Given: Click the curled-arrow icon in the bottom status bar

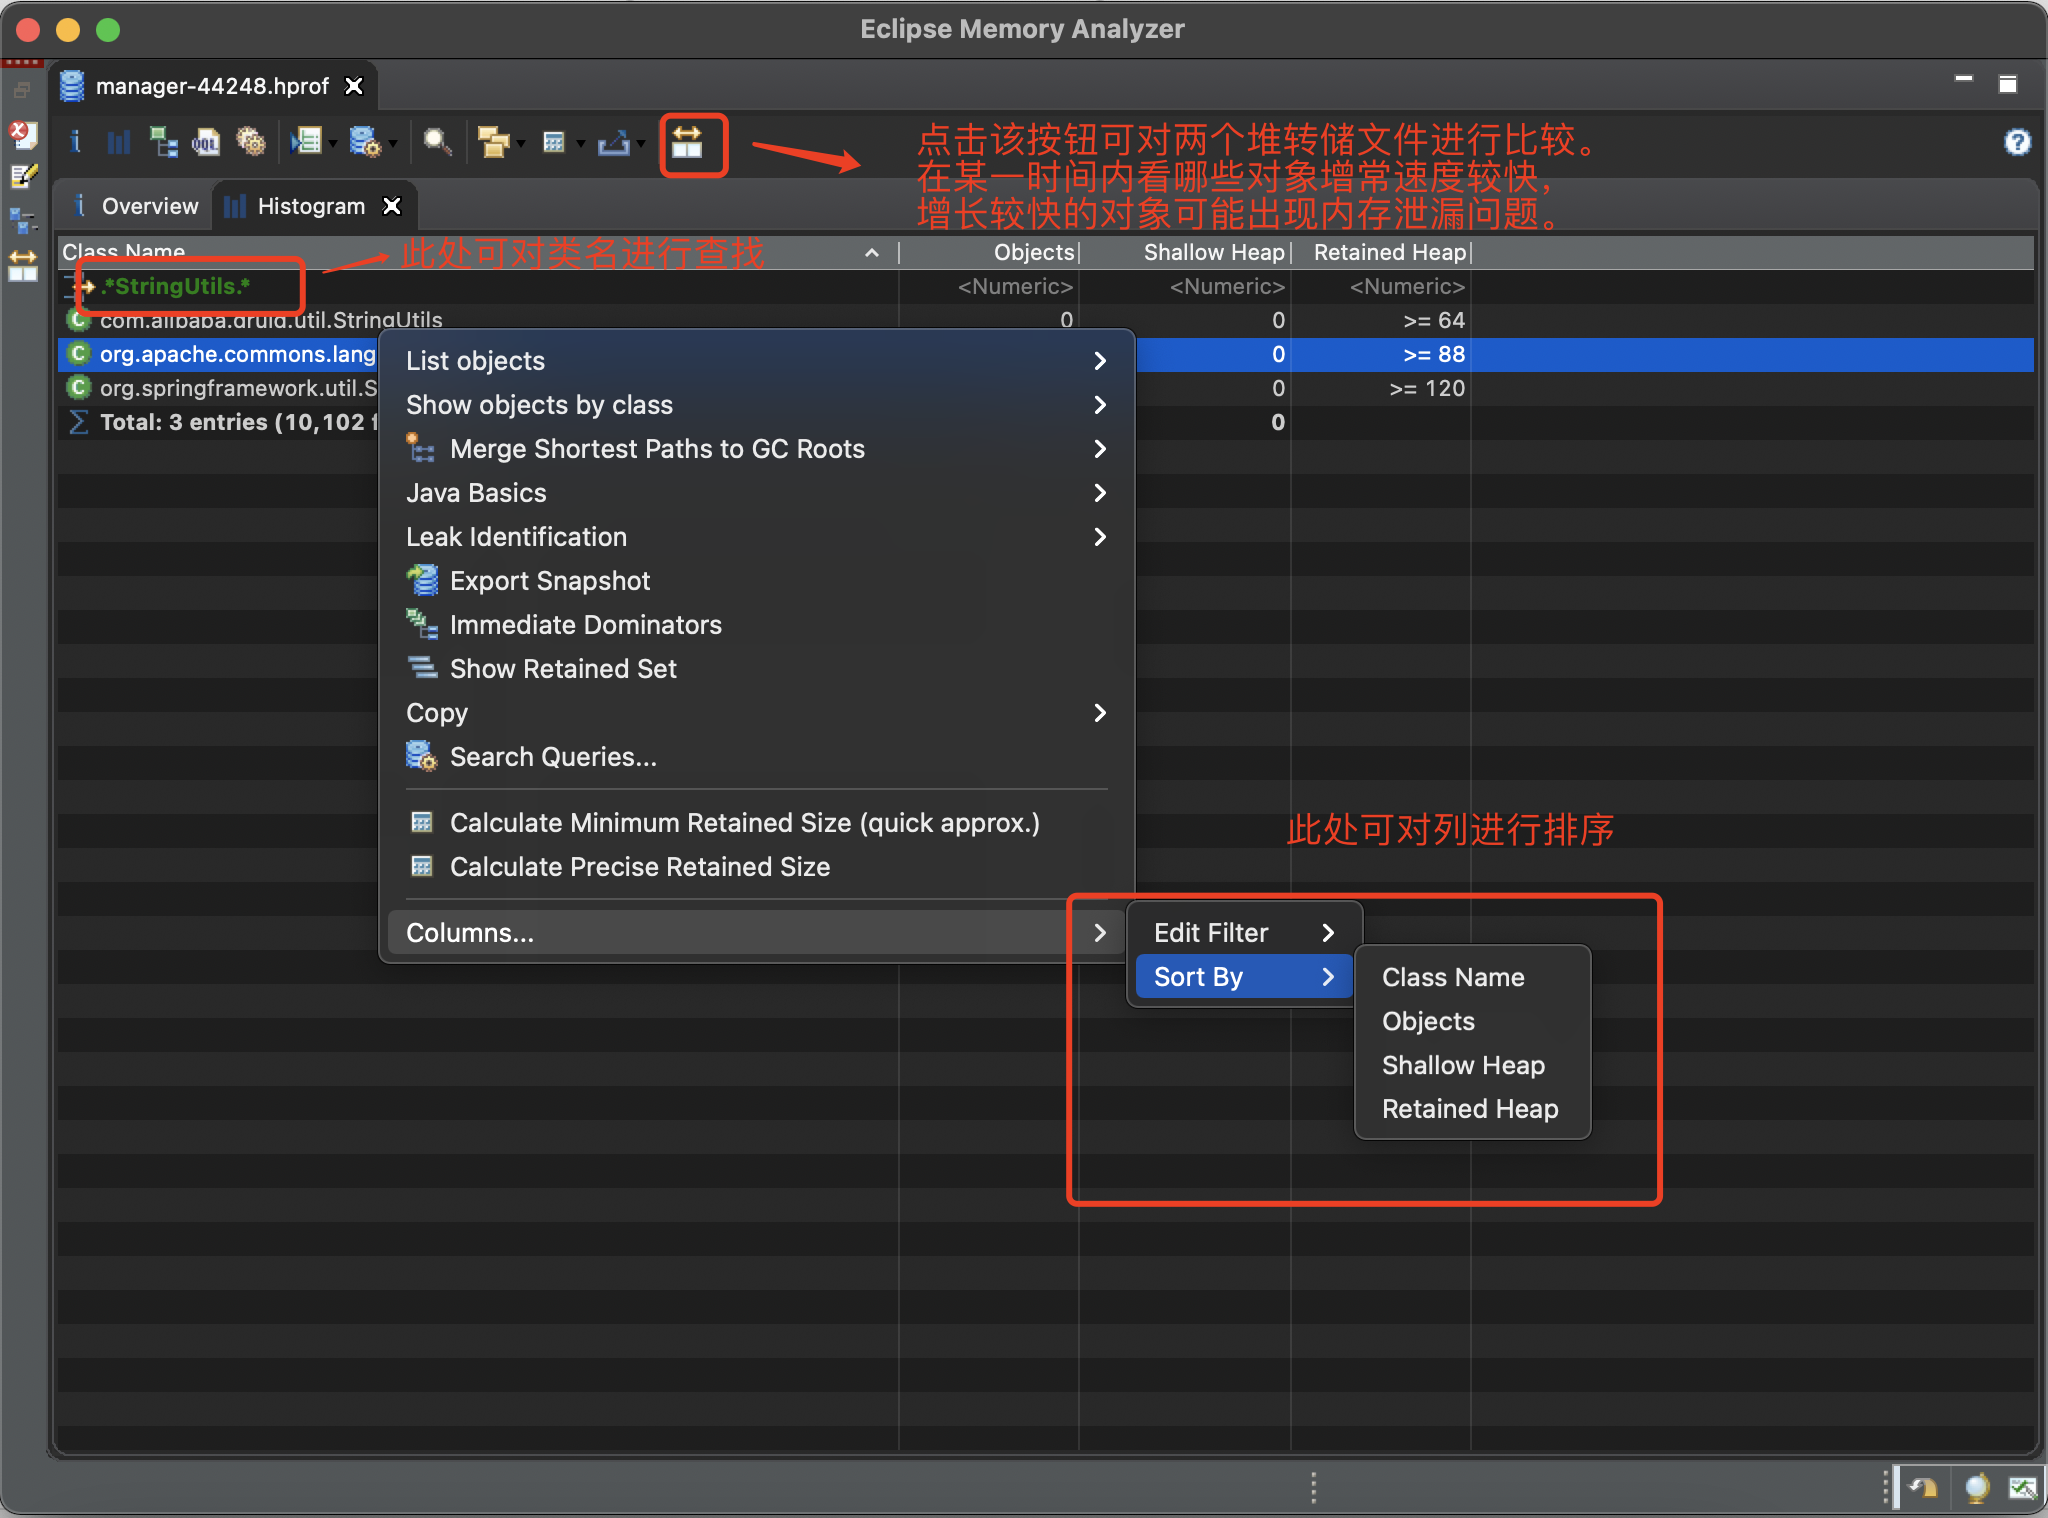Looking at the screenshot, I should [1923, 1488].
